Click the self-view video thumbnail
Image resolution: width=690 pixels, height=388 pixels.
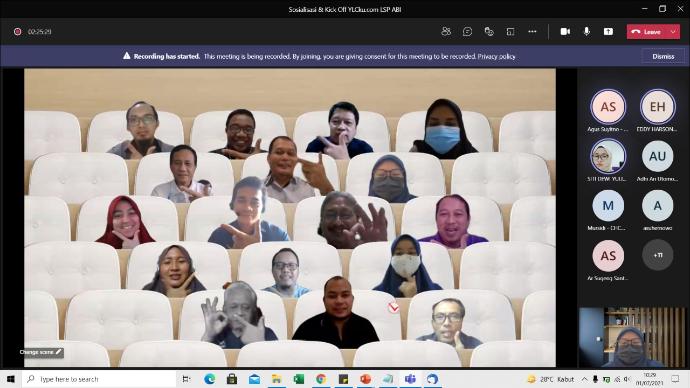(x=632, y=337)
